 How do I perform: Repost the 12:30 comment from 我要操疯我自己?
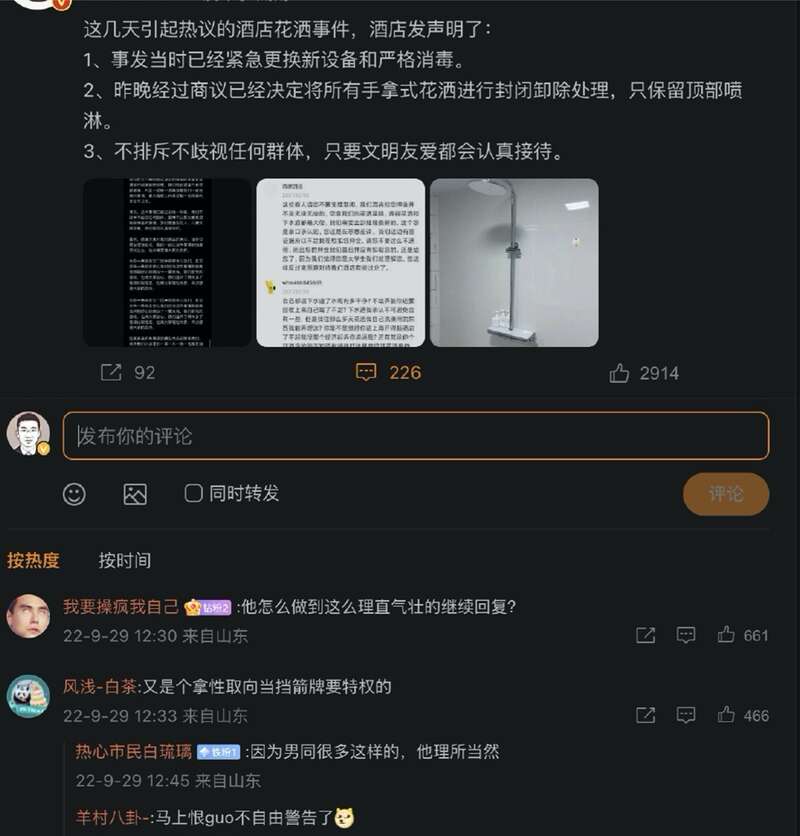tap(645, 634)
